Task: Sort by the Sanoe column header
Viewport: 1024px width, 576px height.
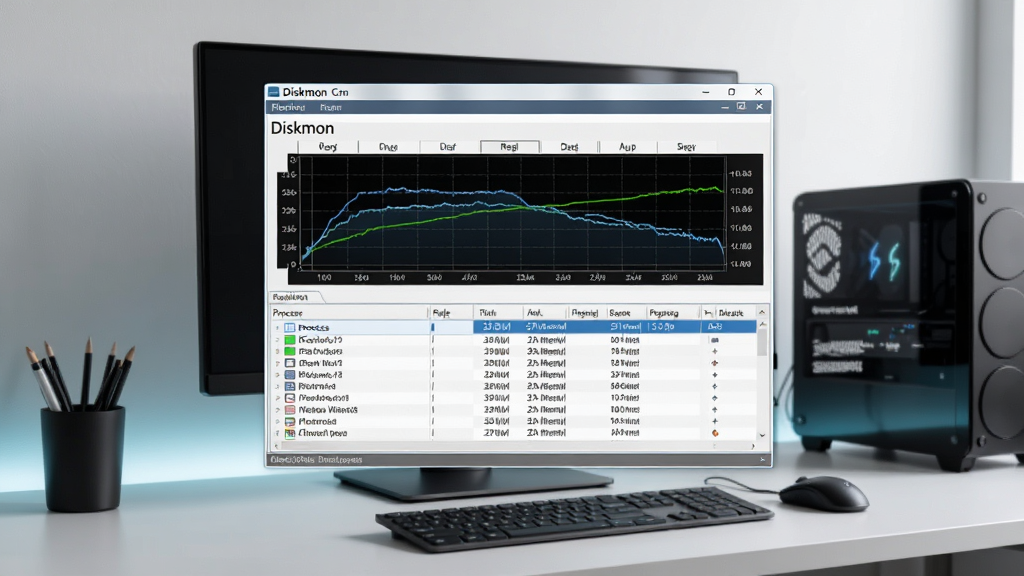Action: (626, 313)
